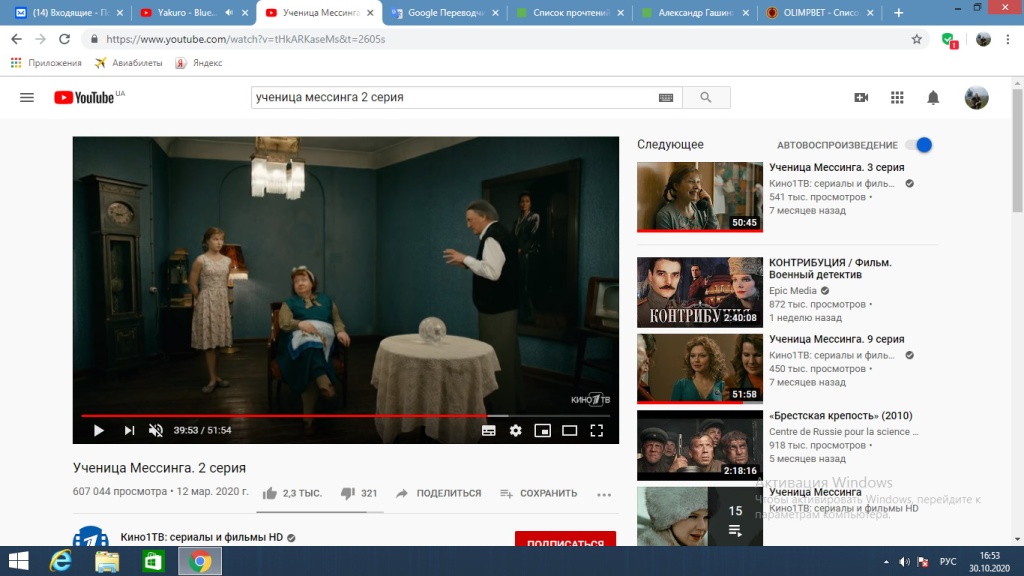This screenshot has height=576, width=1024.
Task: Open the system volume tray icon
Action: coord(904,562)
